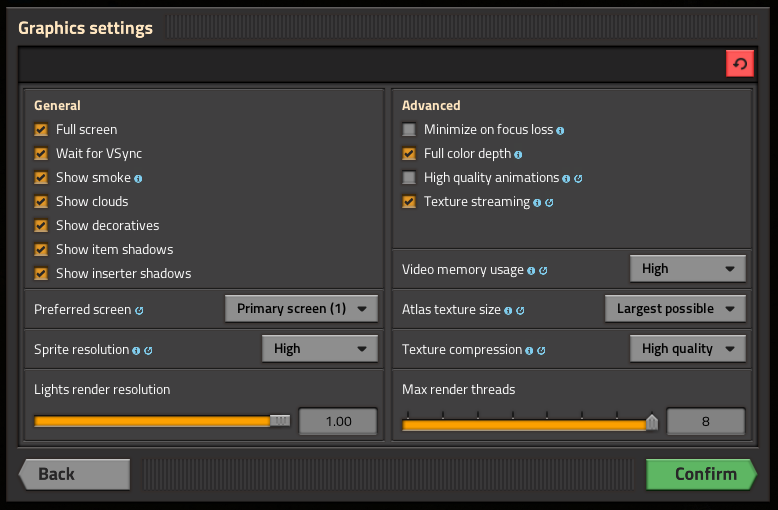Click the info icon beside Video memory usage
778x510 pixels.
click(x=531, y=270)
